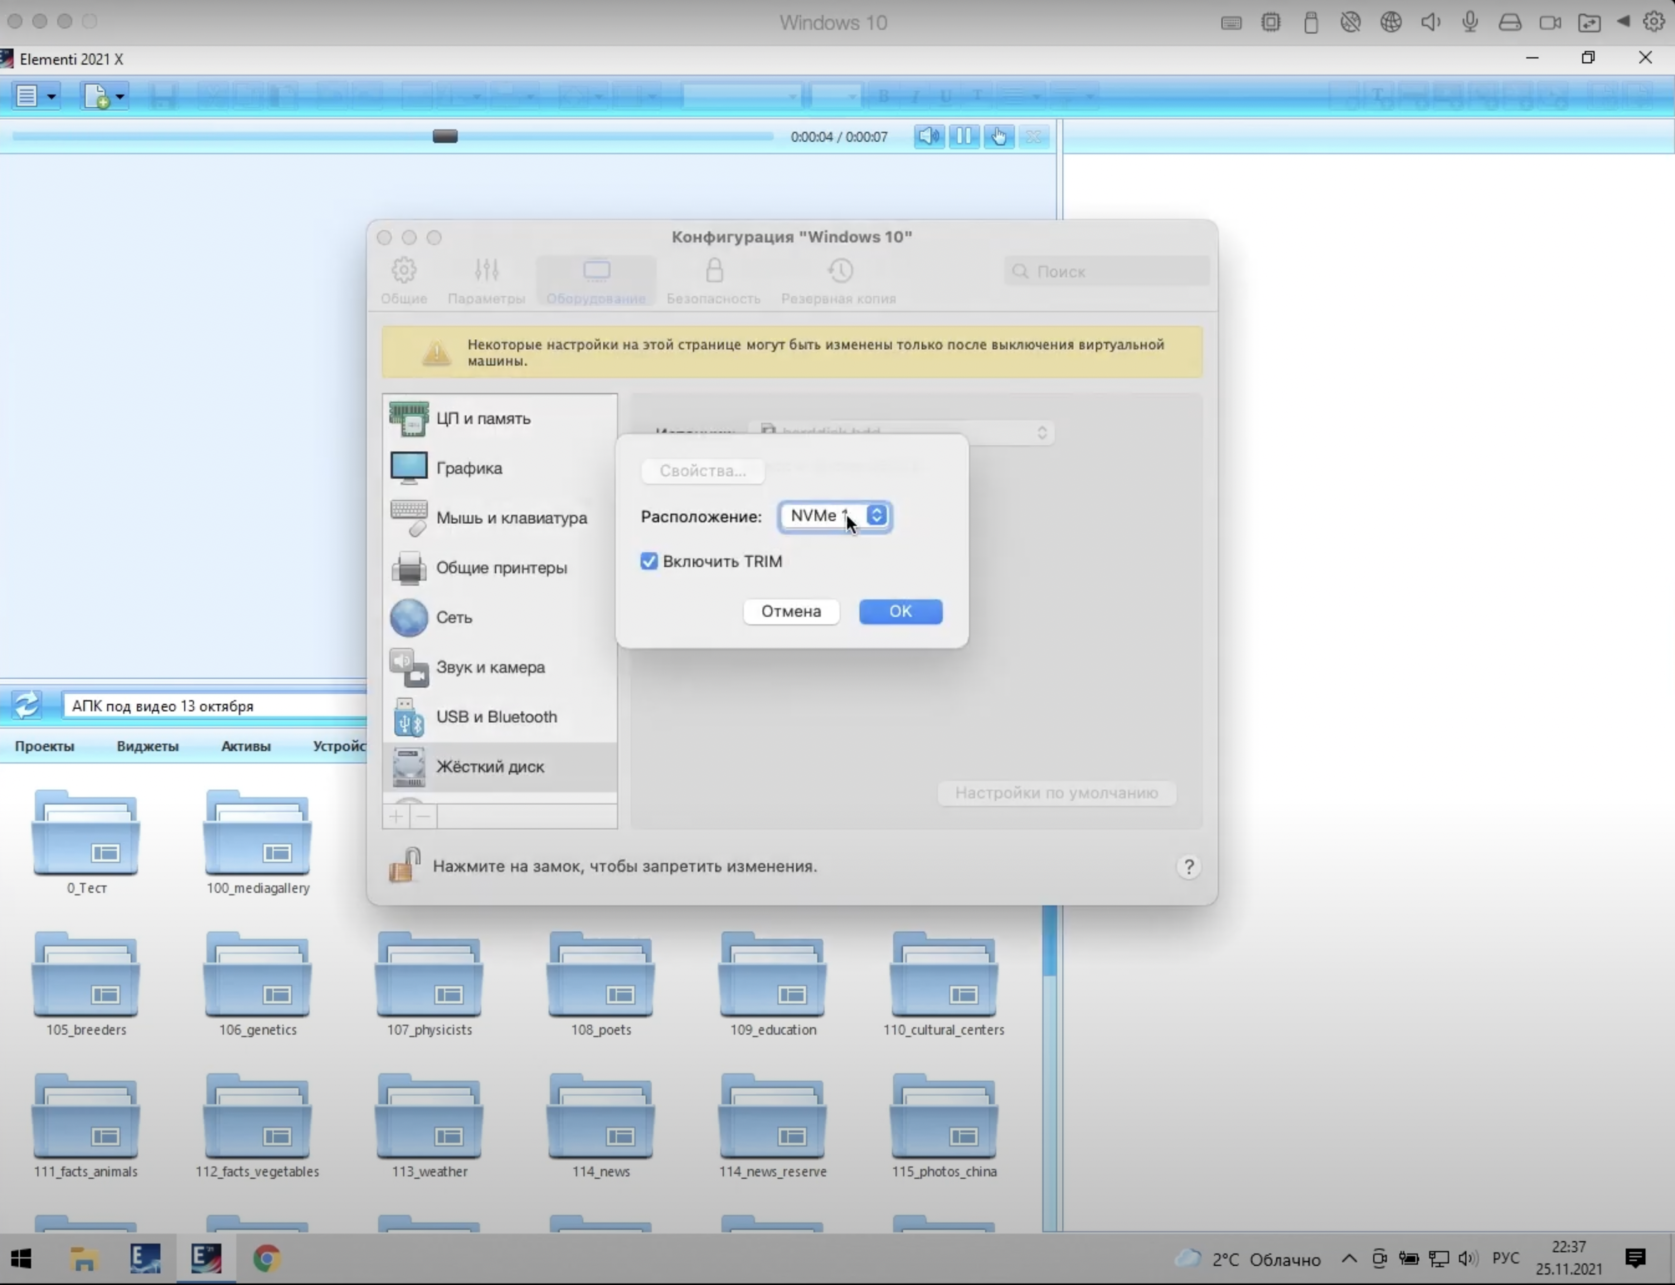1675x1285 pixels.
Task: Open the network globe icon in Parallels toolbar
Action: [x=1391, y=22]
